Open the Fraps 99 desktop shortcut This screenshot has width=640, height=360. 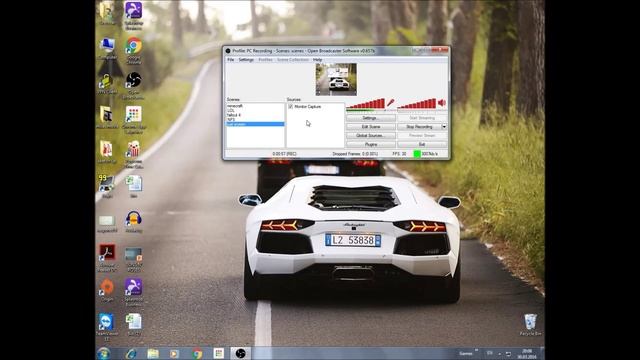pyautogui.click(x=107, y=186)
